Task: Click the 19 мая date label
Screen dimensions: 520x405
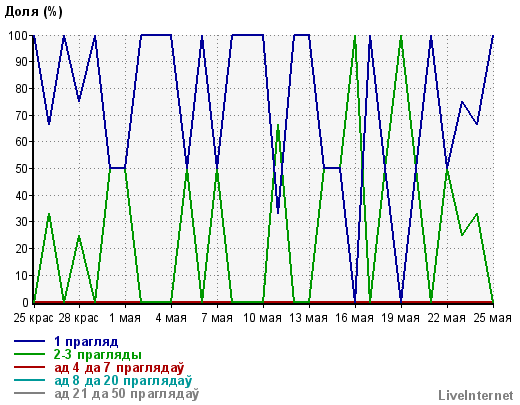Action: [400, 318]
